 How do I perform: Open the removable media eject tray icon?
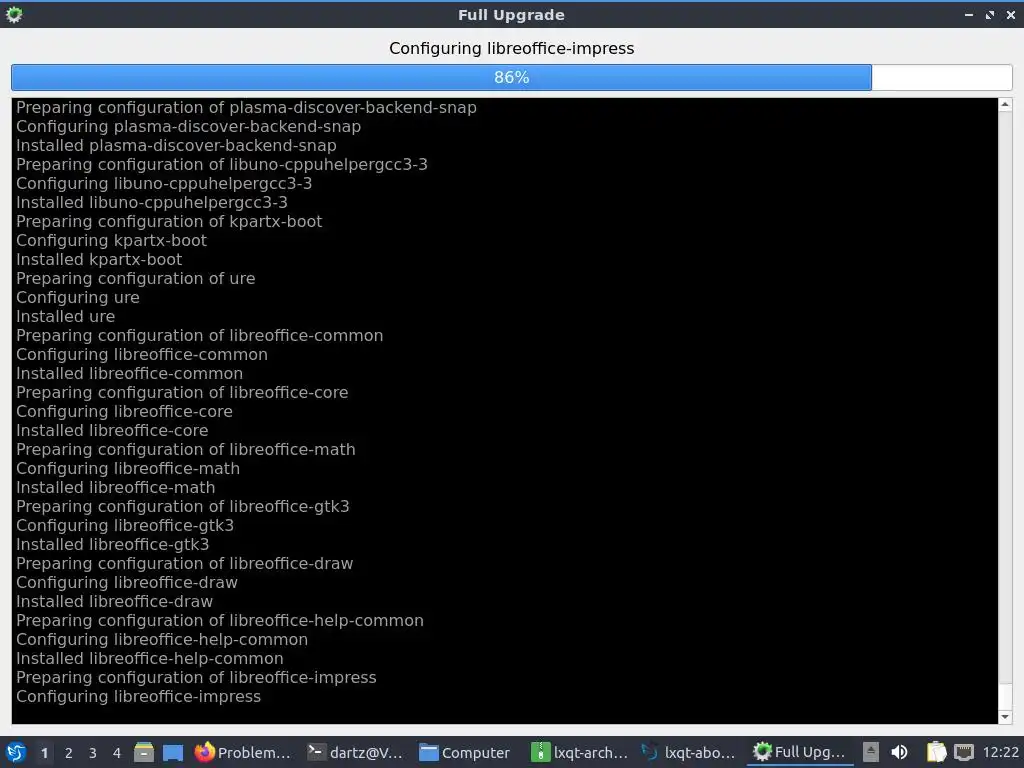tap(871, 752)
